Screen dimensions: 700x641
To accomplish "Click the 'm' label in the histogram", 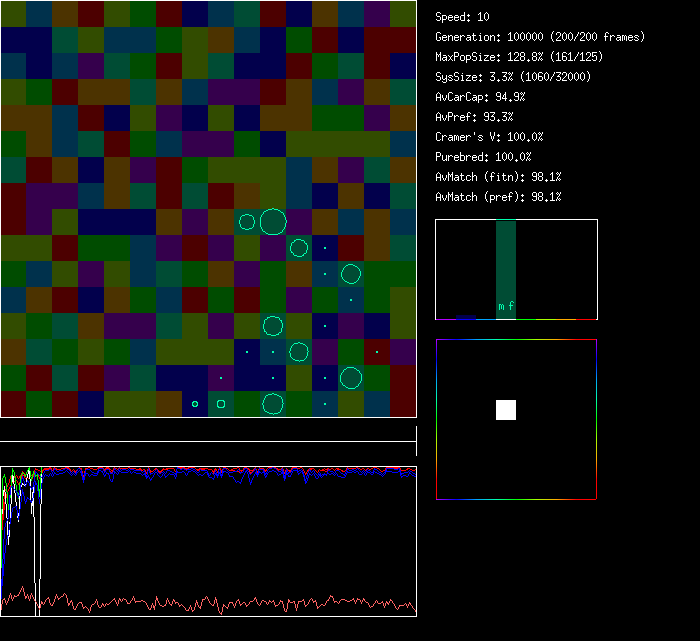I will [x=501, y=306].
